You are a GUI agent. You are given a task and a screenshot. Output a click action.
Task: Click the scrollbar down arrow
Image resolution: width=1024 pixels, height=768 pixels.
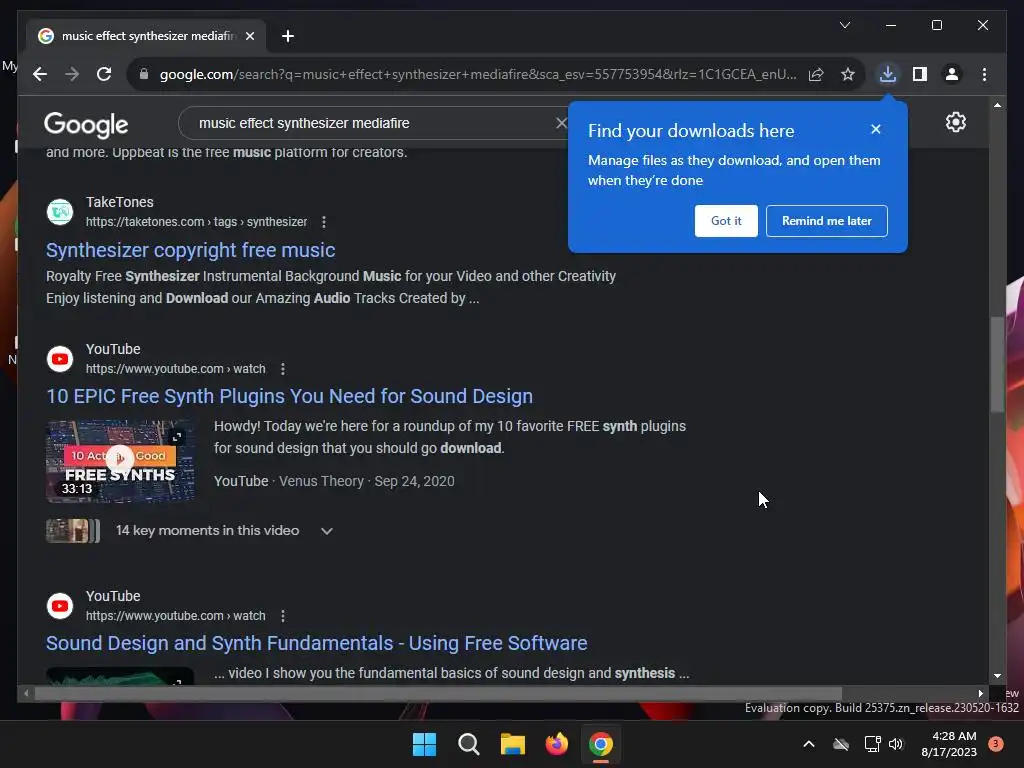point(997,676)
